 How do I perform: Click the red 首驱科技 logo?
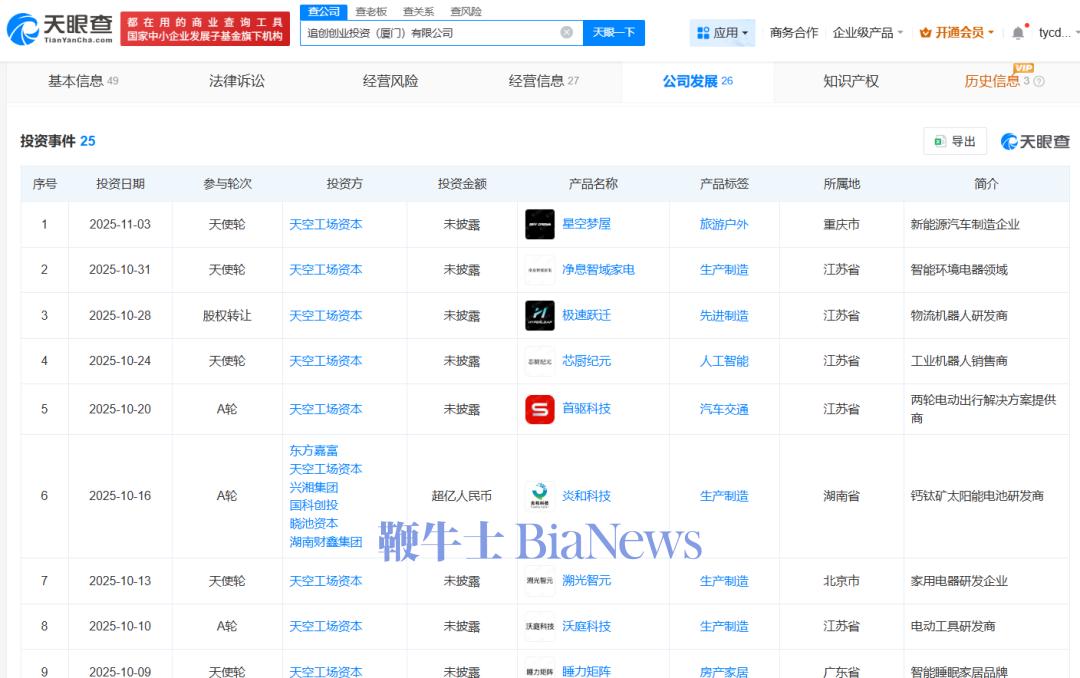click(540, 409)
